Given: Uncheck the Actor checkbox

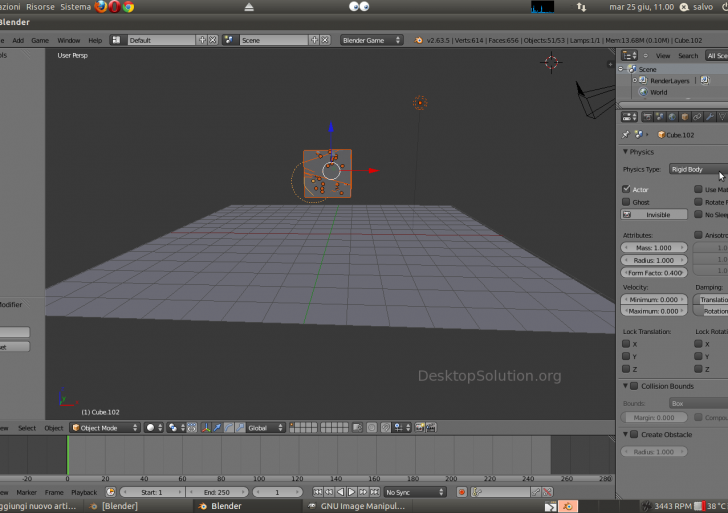Looking at the screenshot, I should pyautogui.click(x=627, y=189).
